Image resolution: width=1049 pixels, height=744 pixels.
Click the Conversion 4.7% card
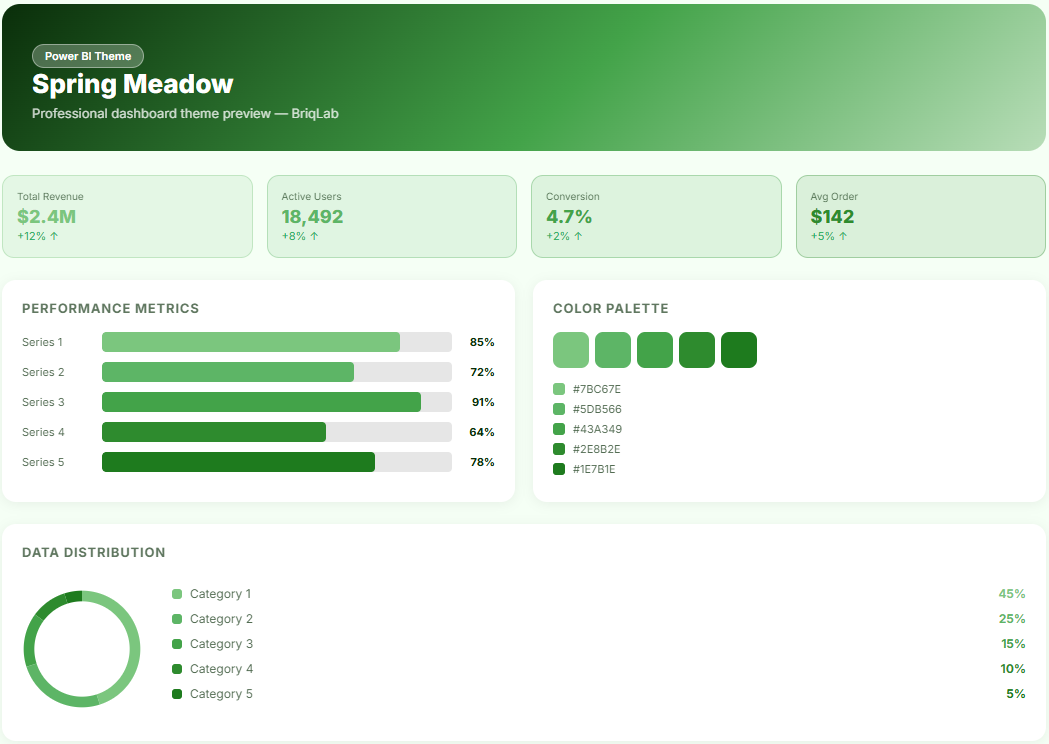click(655, 217)
